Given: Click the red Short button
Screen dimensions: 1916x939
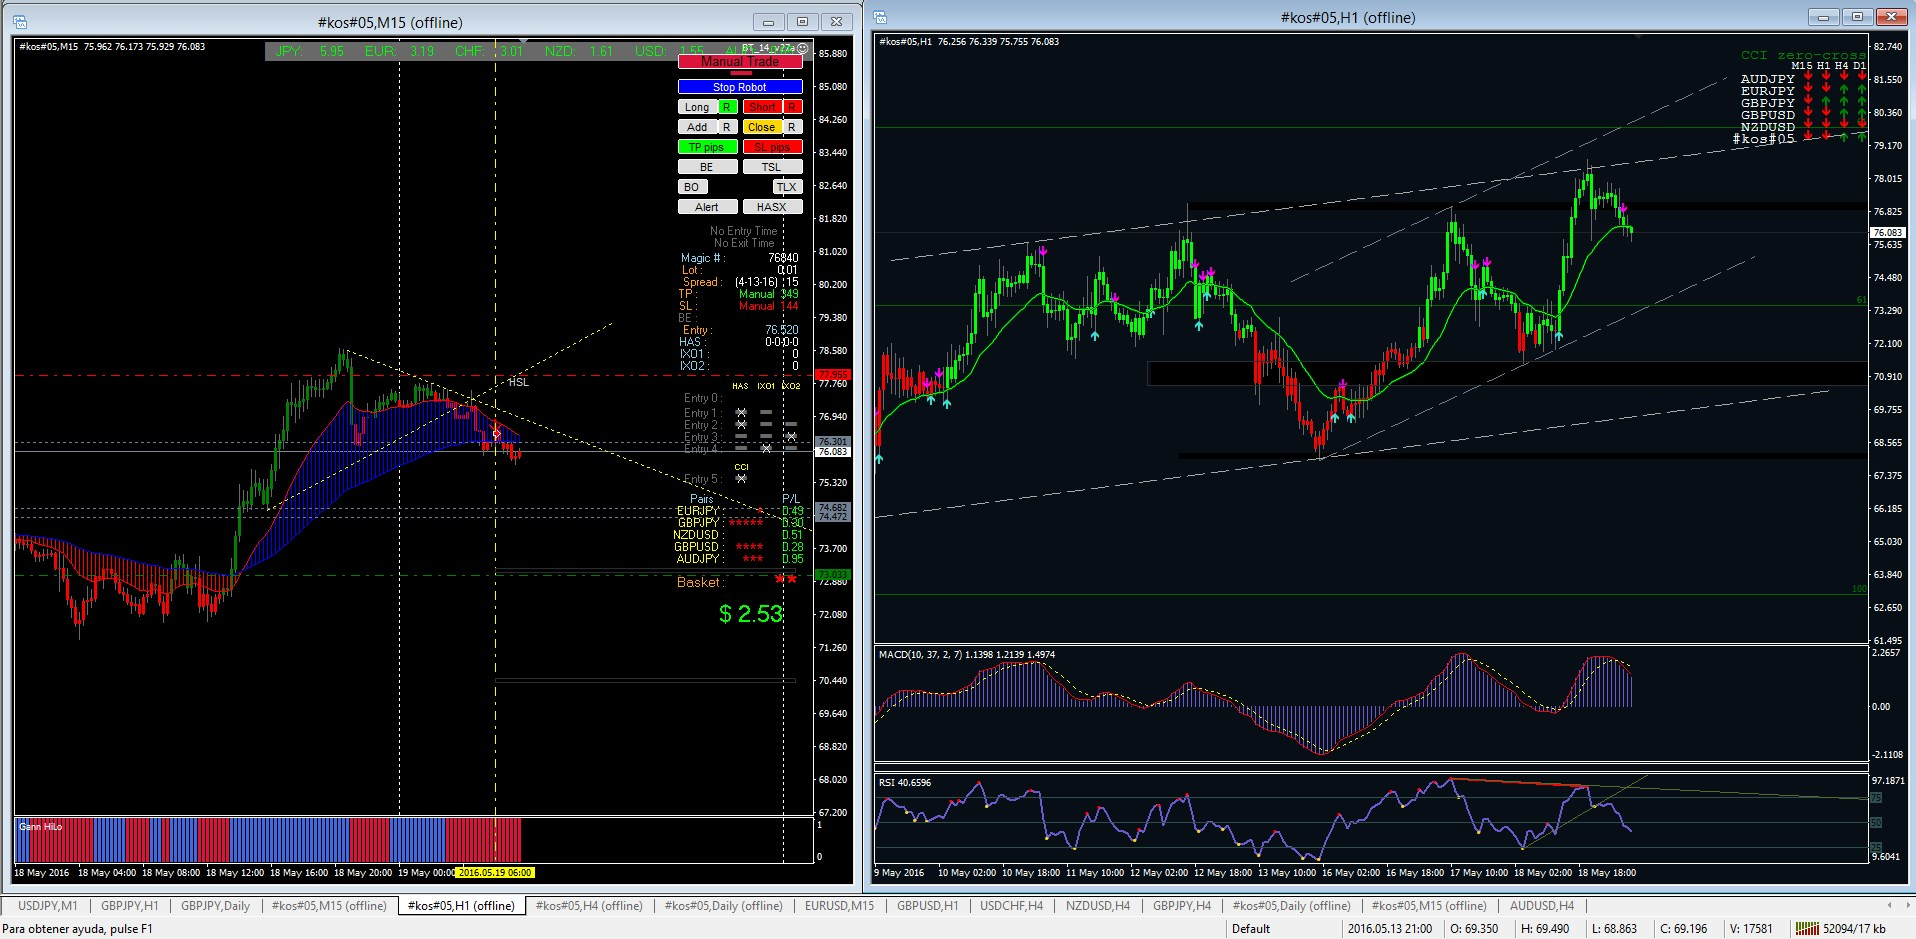Looking at the screenshot, I should click(x=762, y=107).
